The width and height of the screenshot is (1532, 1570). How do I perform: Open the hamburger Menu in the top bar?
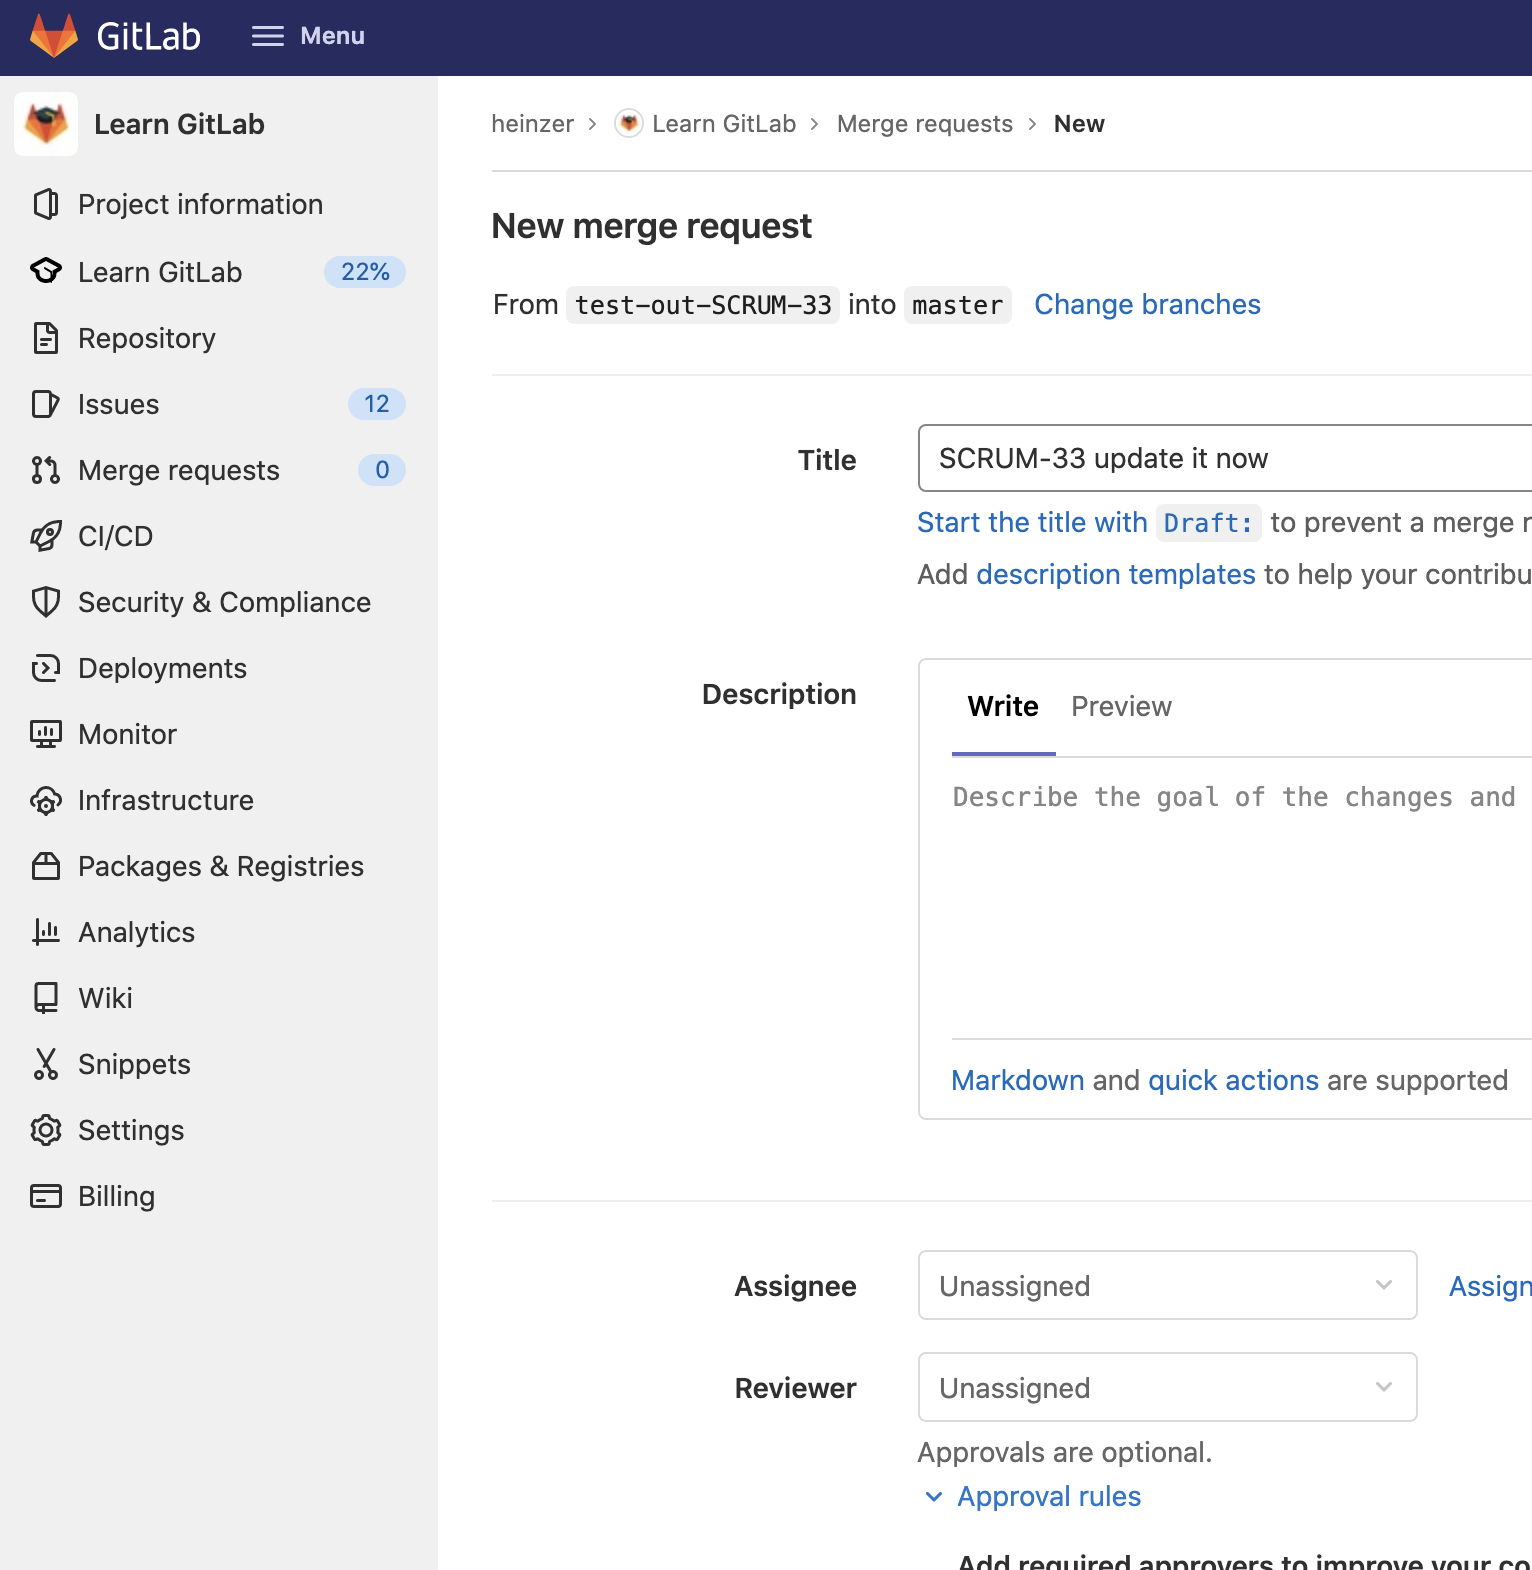pos(308,36)
